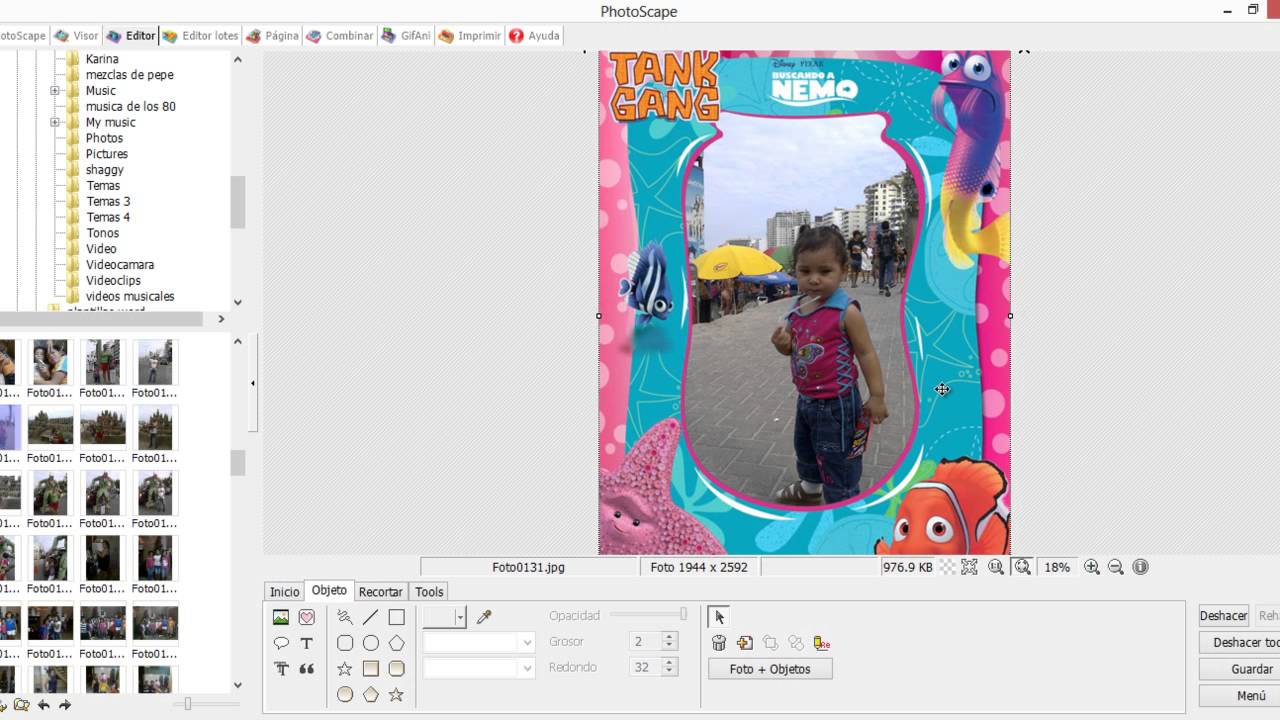This screenshot has width=1280, height=720.
Task: Select the filled rounded rectangle shape
Action: pos(397,669)
